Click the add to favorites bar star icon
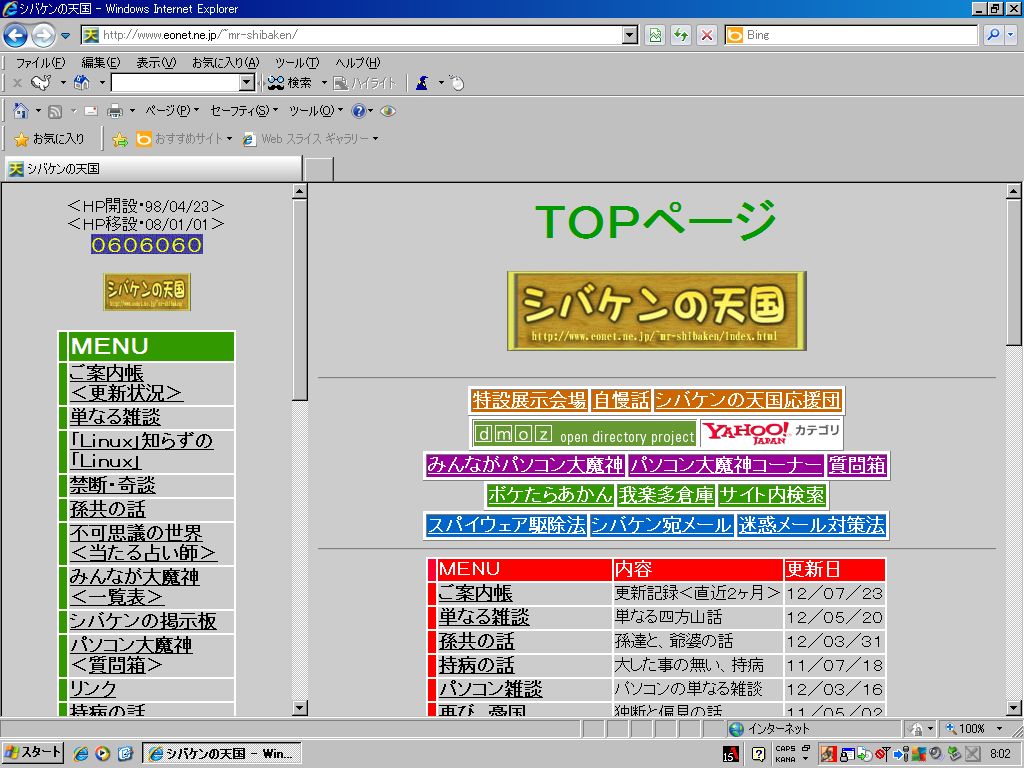 tap(120, 139)
